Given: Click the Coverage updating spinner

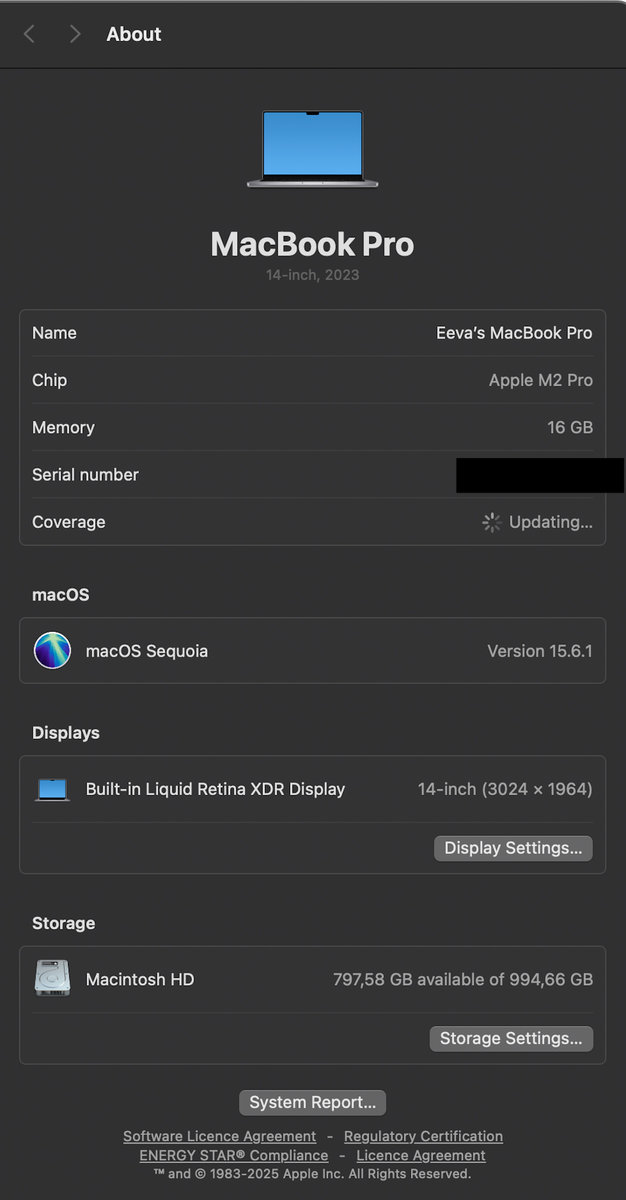Looking at the screenshot, I should [x=492, y=522].
